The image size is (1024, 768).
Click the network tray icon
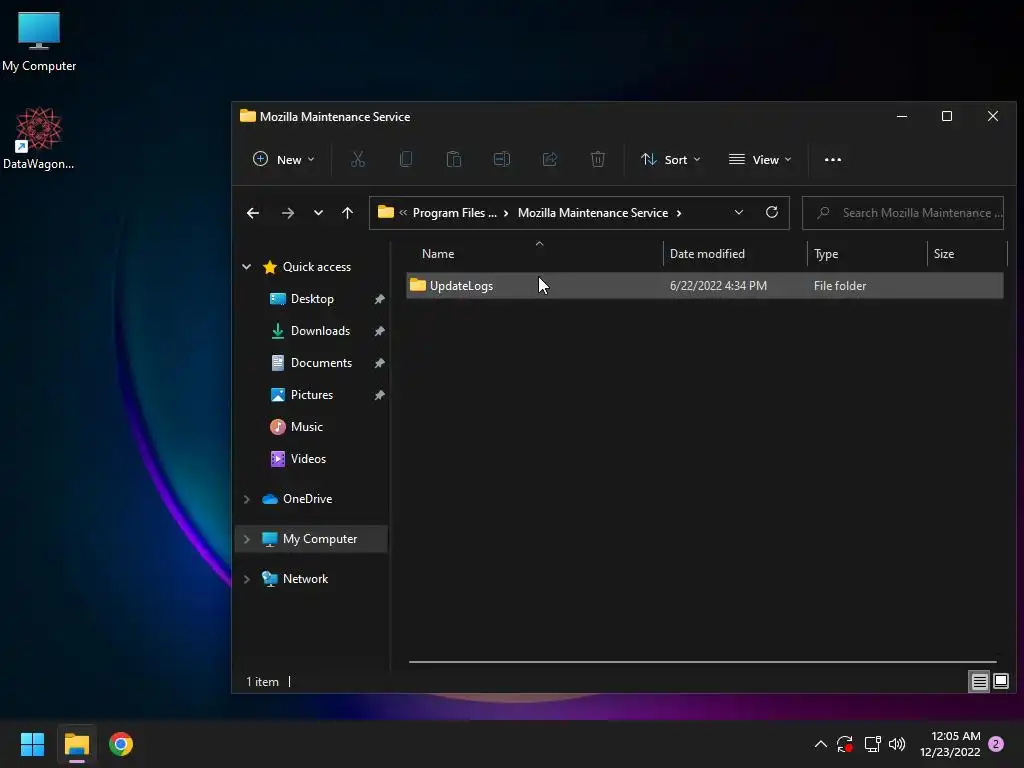[872, 744]
